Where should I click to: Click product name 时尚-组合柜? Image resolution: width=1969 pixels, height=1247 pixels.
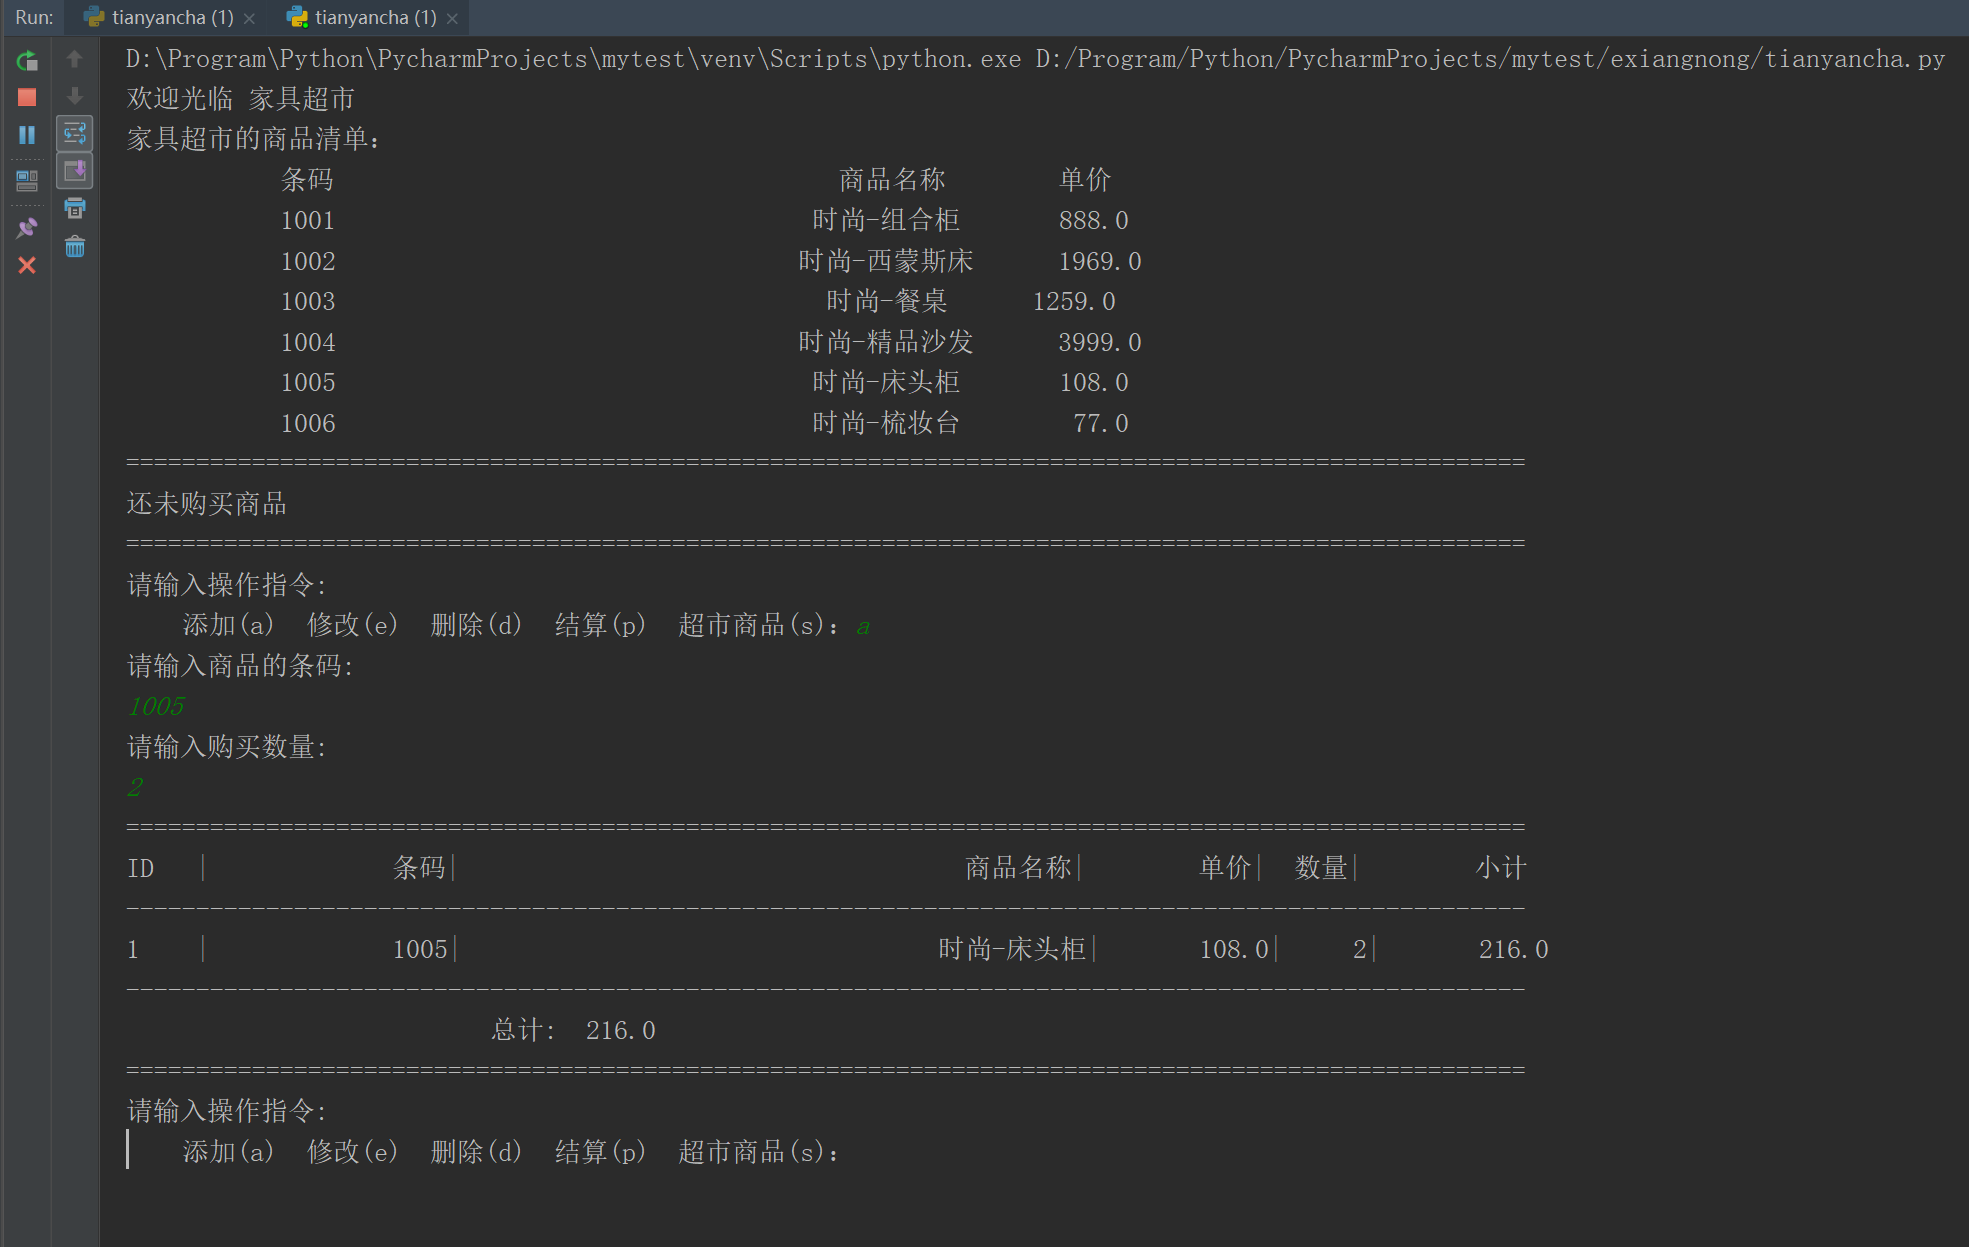[886, 220]
